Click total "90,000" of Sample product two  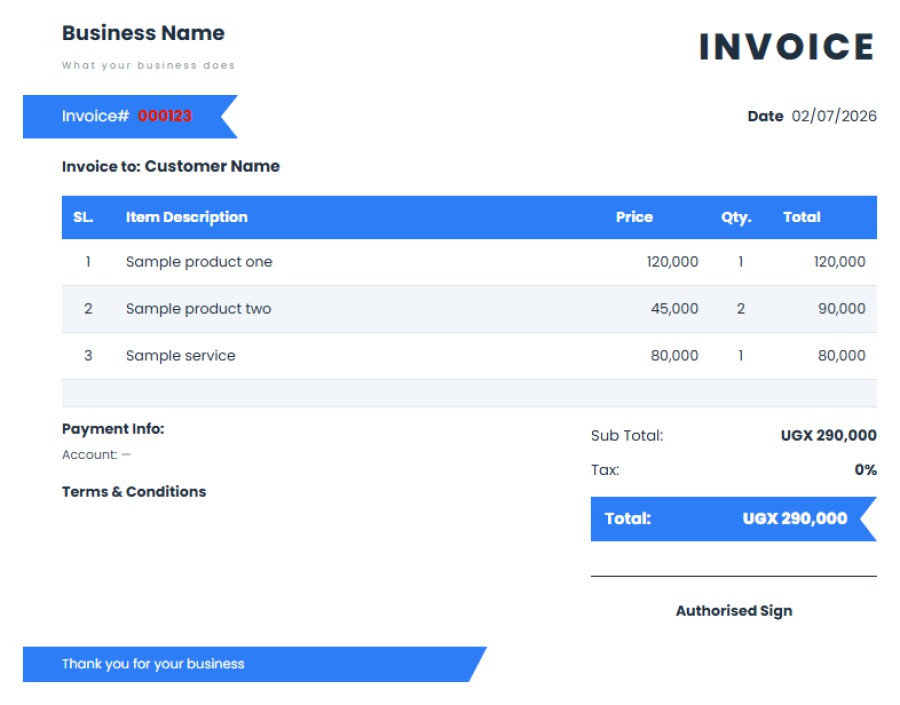coord(841,309)
